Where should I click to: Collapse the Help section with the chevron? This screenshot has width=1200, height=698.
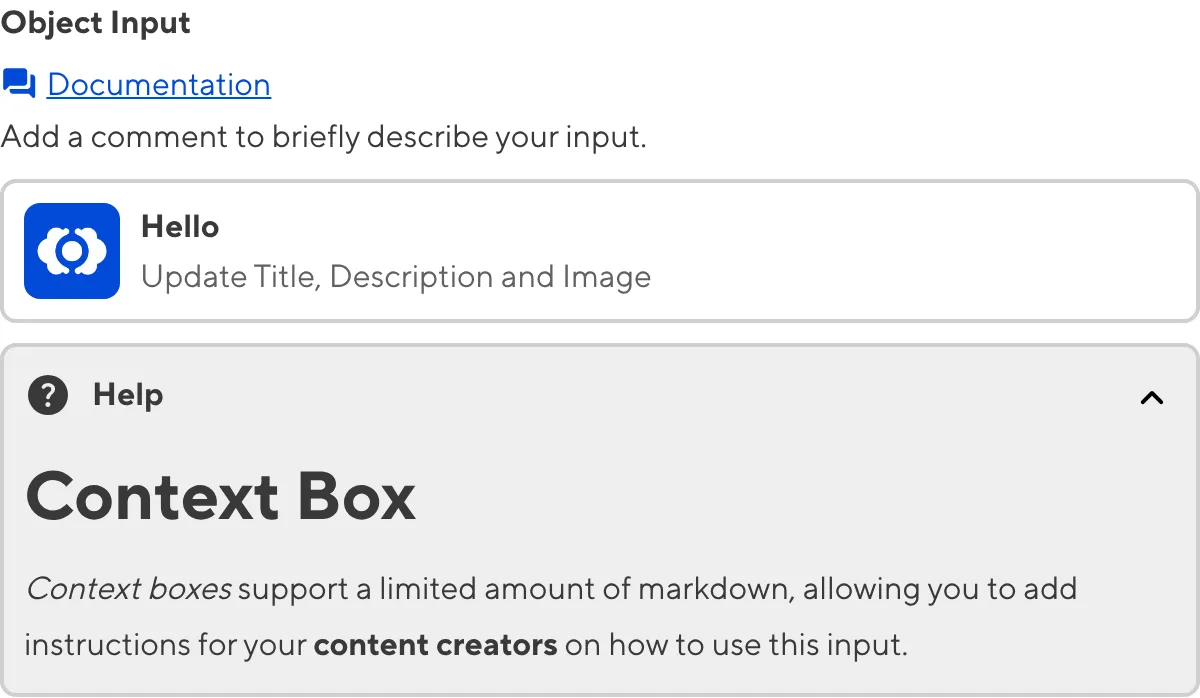click(x=1152, y=397)
